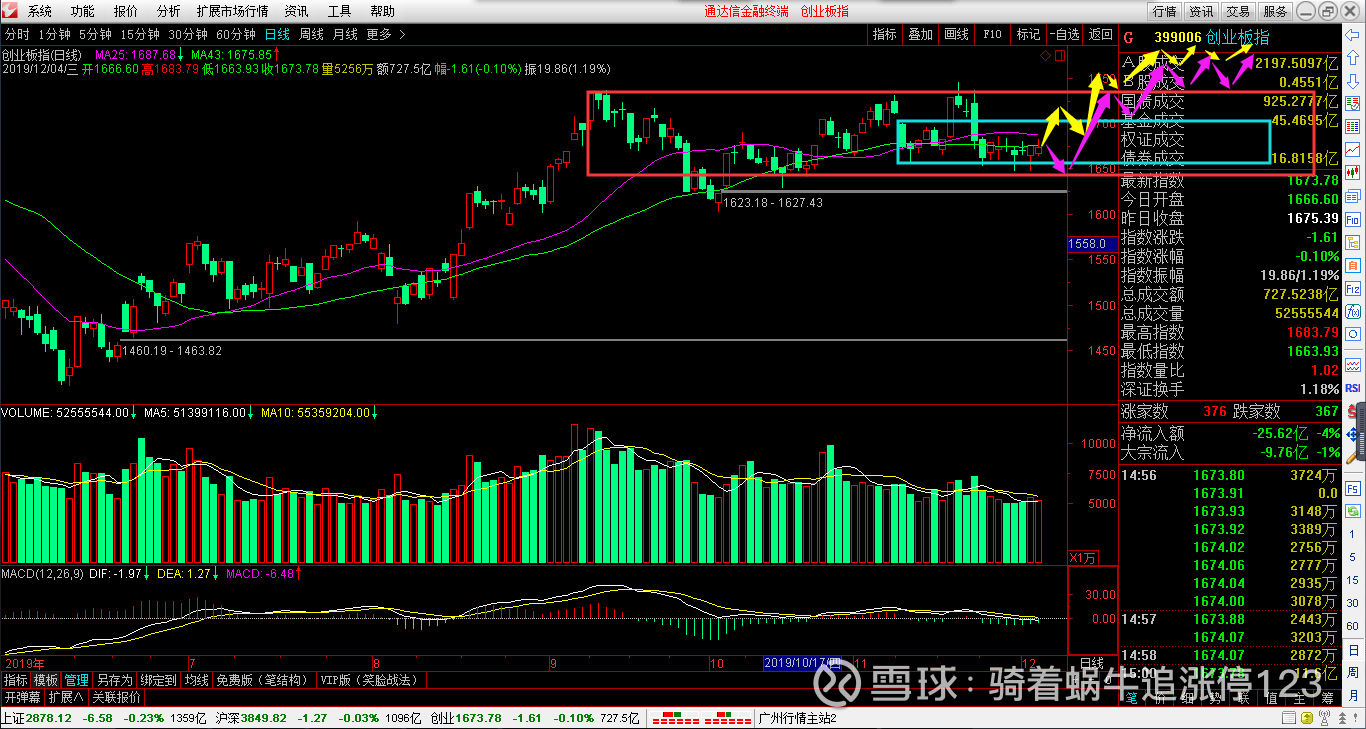Click the '返回' button
The image size is (1366, 729).
(1100, 34)
